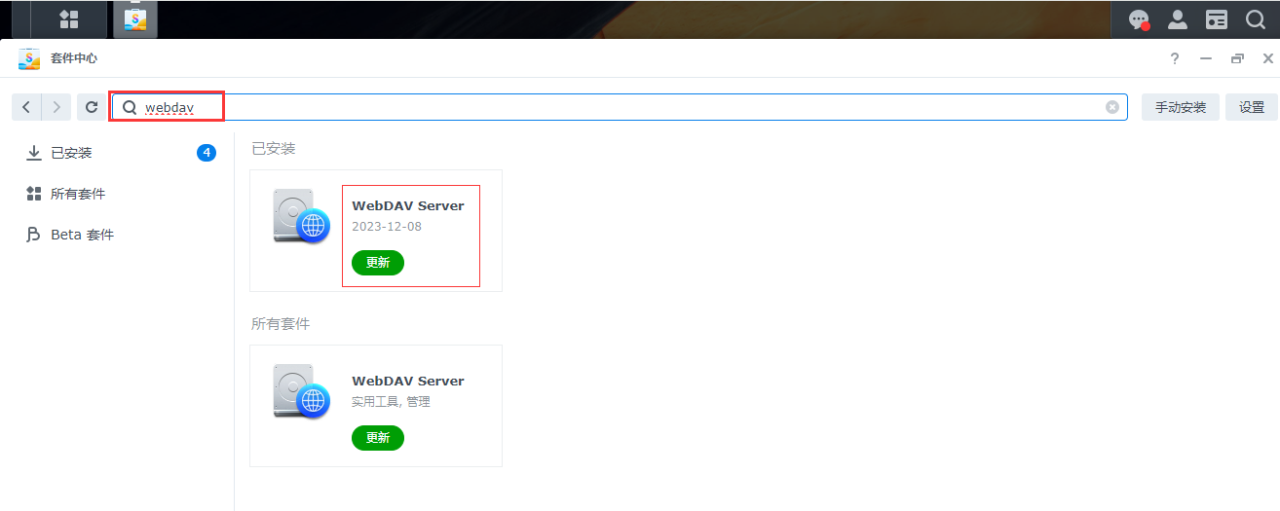The height and width of the screenshot is (511, 1280).
Task: Click the 套件中心 window title icon
Action: click(29, 59)
